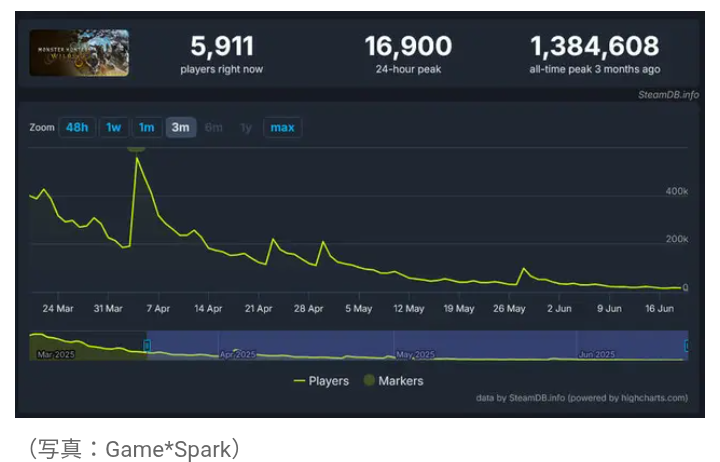Click the disabled 1y zoom option
The image size is (720, 462).
(x=245, y=127)
